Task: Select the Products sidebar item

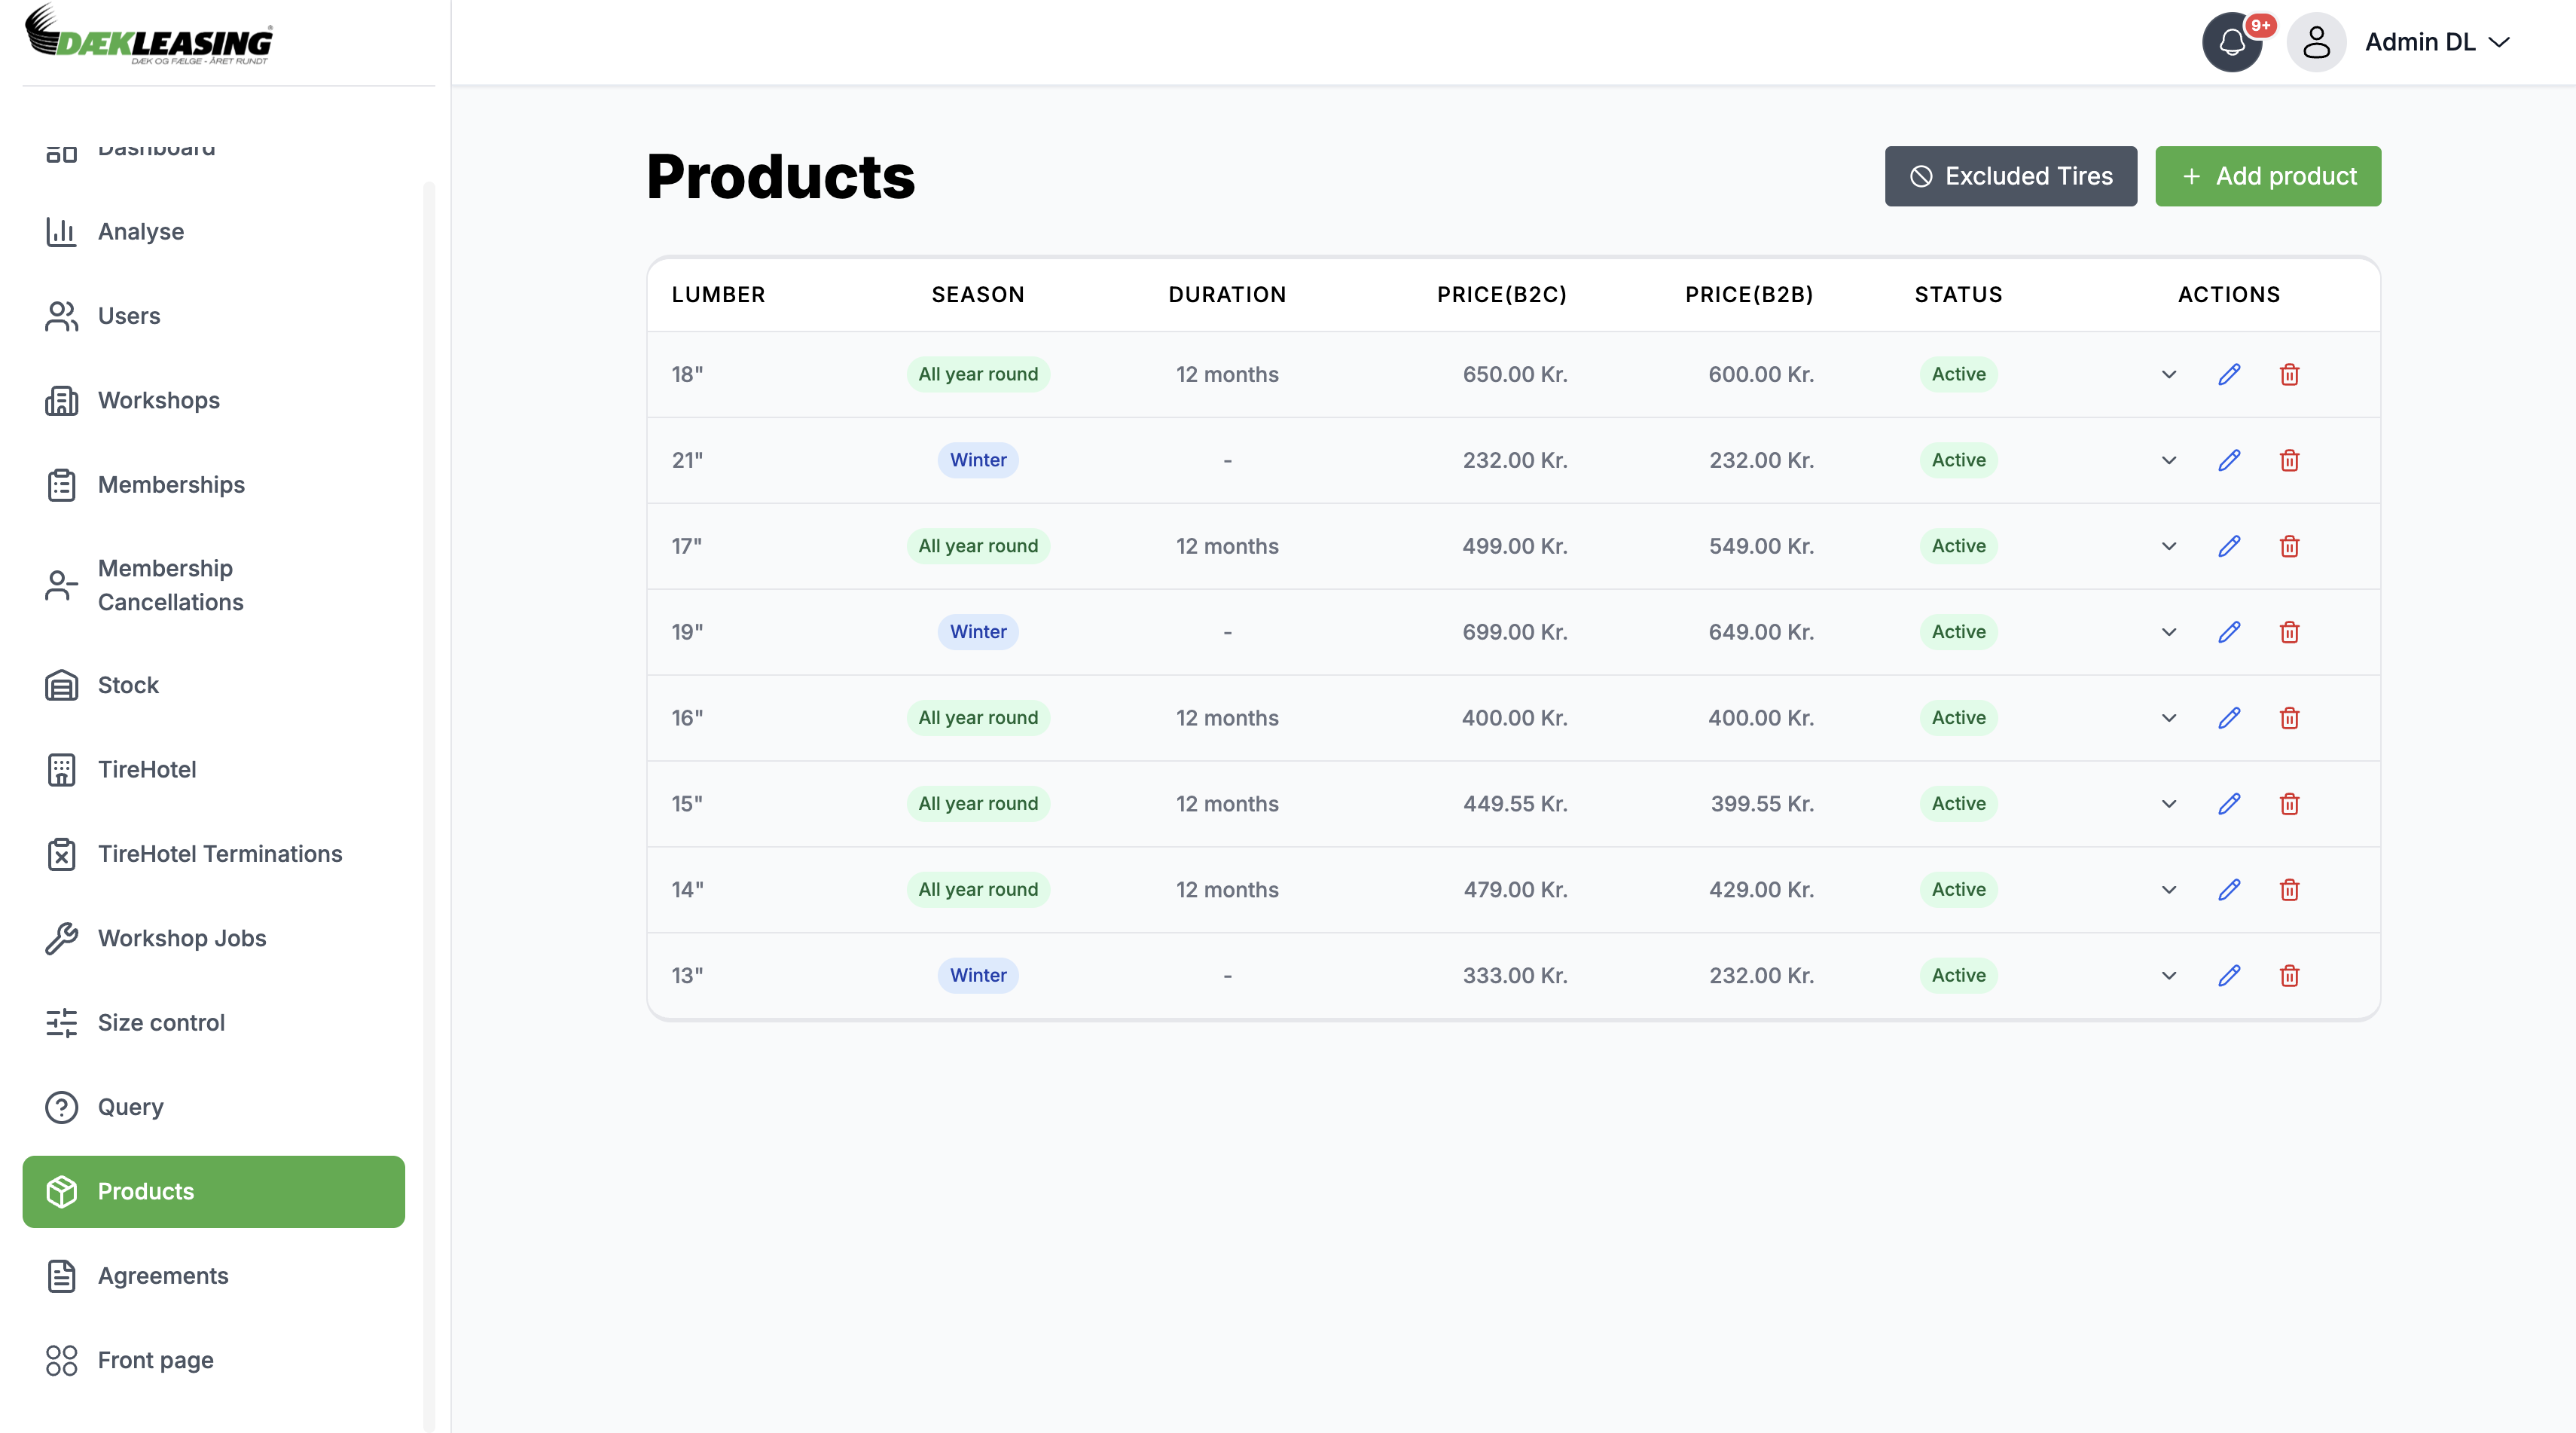Action: coord(213,1192)
